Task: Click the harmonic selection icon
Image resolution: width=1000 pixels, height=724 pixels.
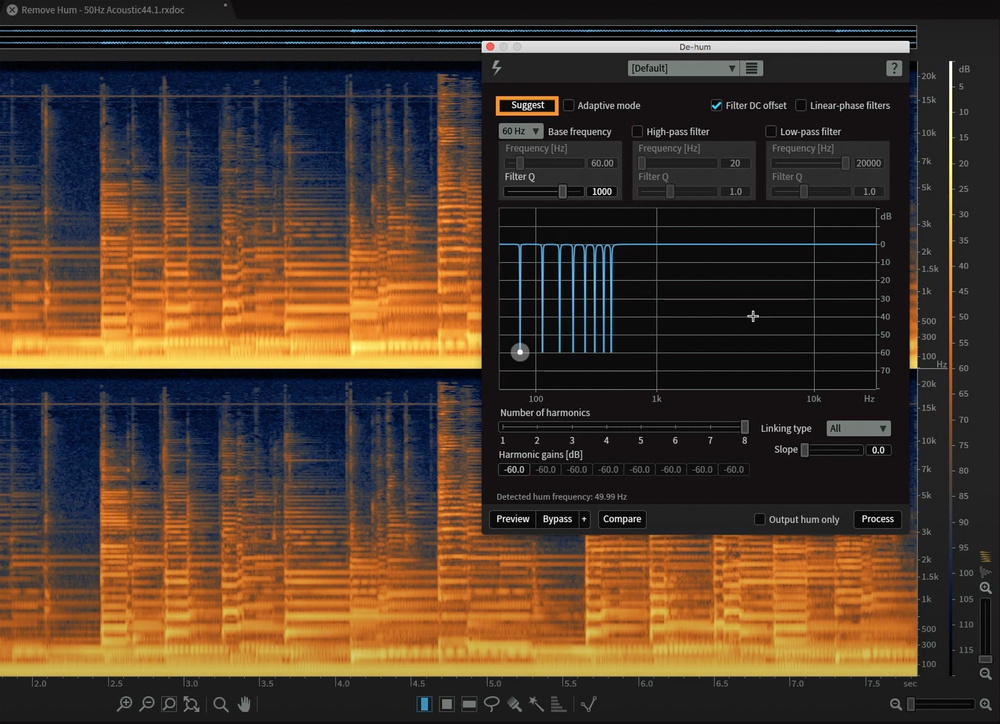Action: point(558,704)
